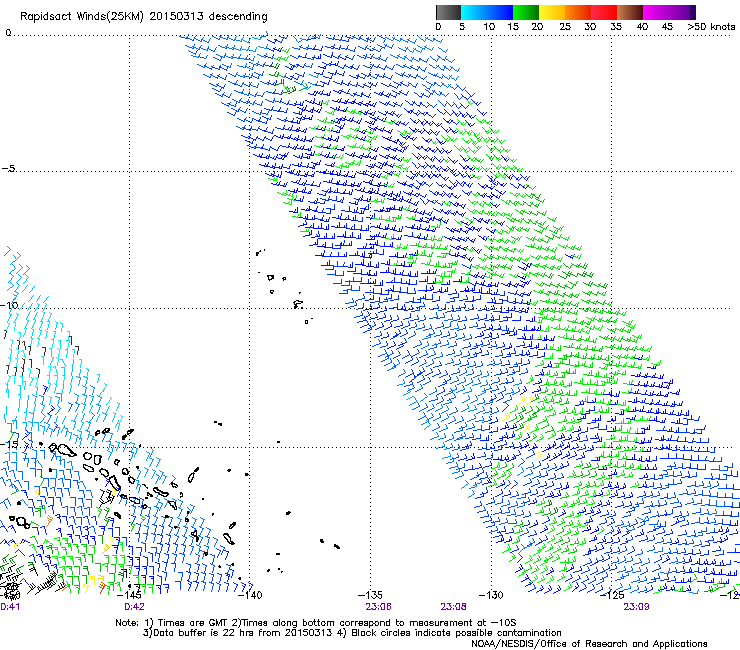Viewport: 740px width, 650px height.
Task: Click the 'Rapidscat Winds(25KM) 20150313 descending' title
Action: point(143,17)
